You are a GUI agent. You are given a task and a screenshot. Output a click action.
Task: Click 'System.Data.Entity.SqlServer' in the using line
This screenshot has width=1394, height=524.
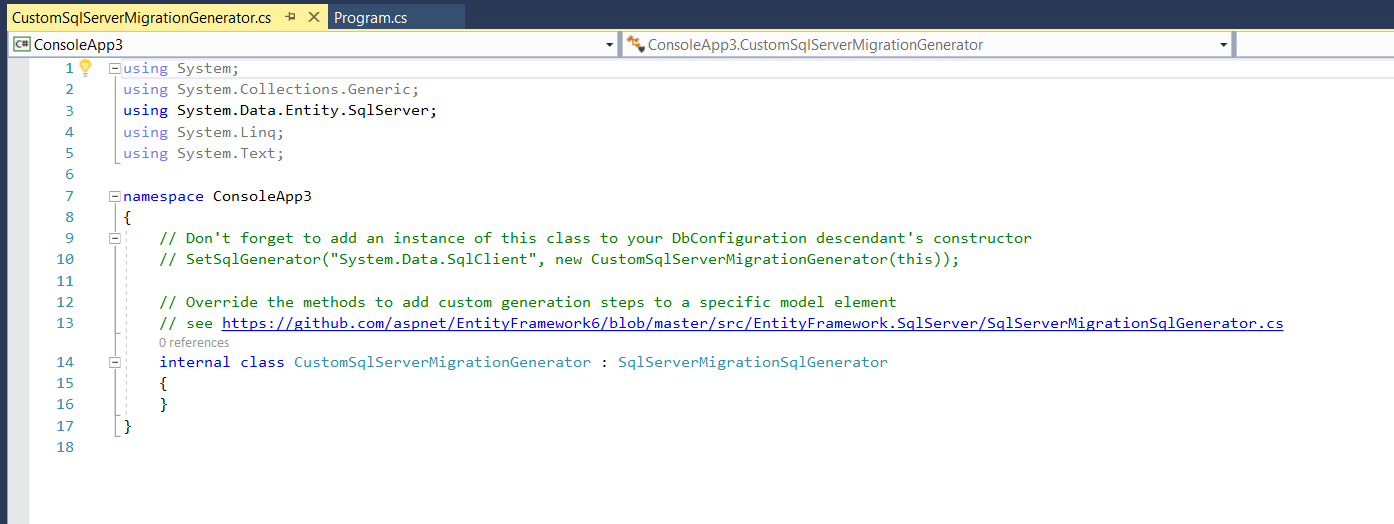(x=303, y=111)
